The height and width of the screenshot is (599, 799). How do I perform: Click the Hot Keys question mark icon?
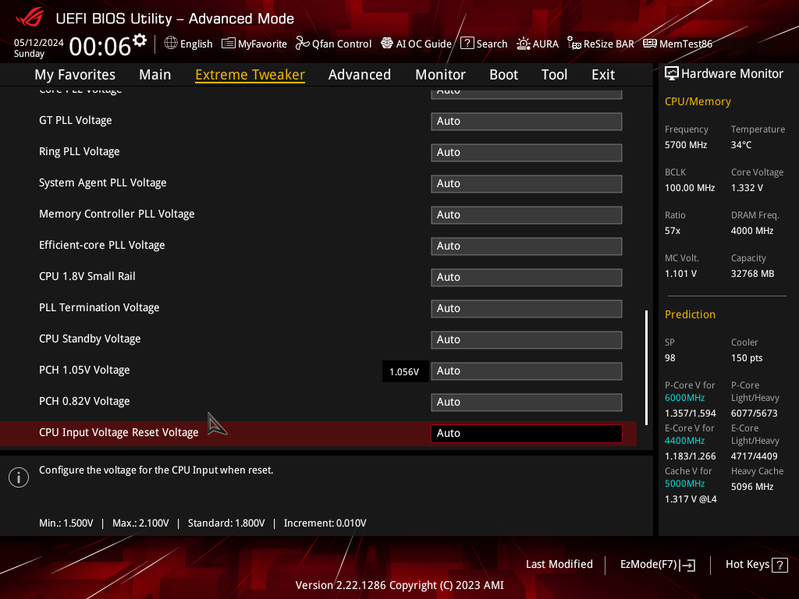(x=780, y=565)
